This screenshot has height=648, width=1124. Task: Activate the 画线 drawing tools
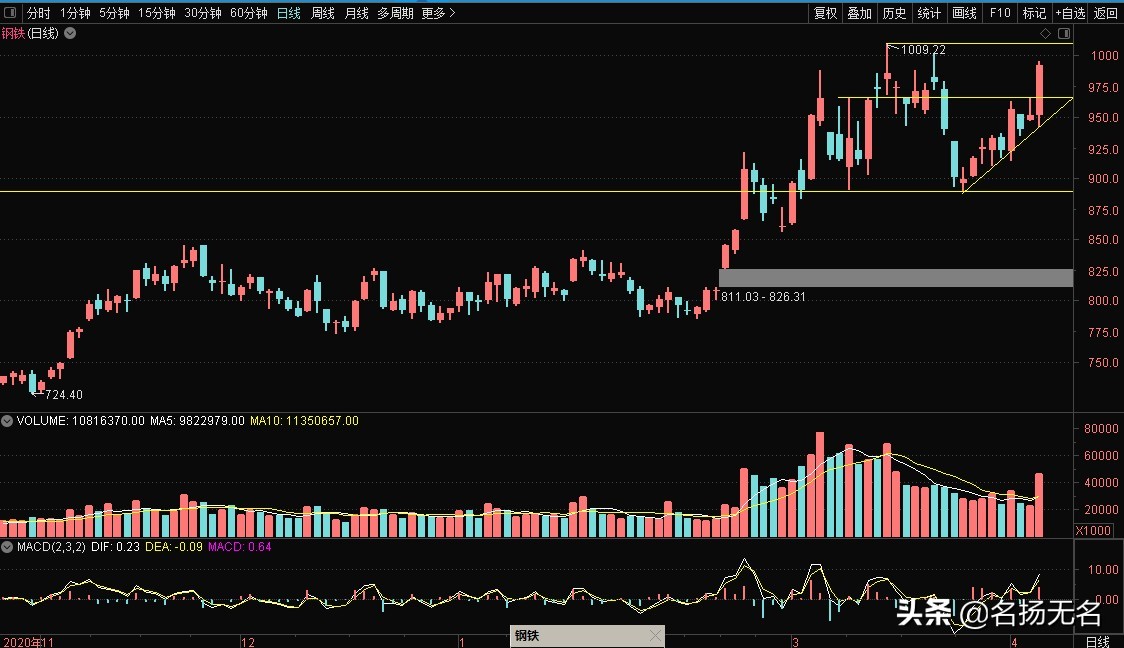964,13
